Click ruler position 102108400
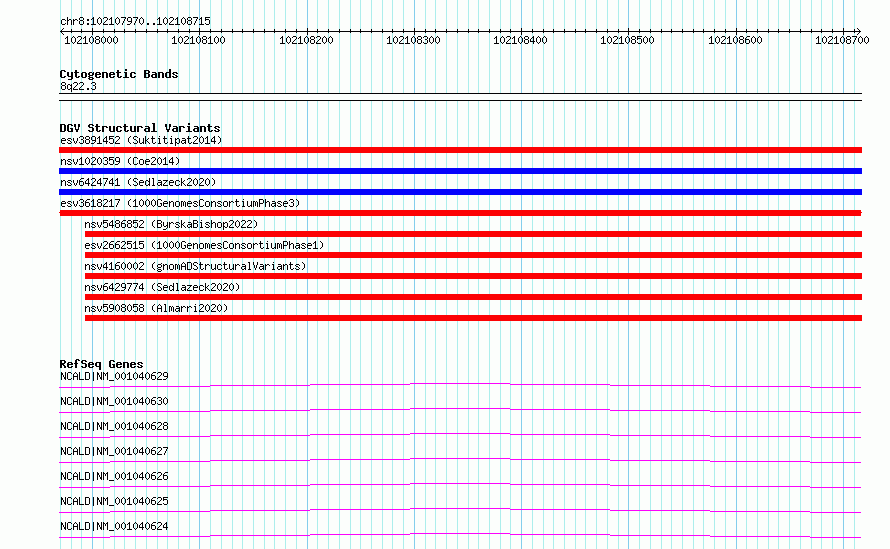 [520, 40]
